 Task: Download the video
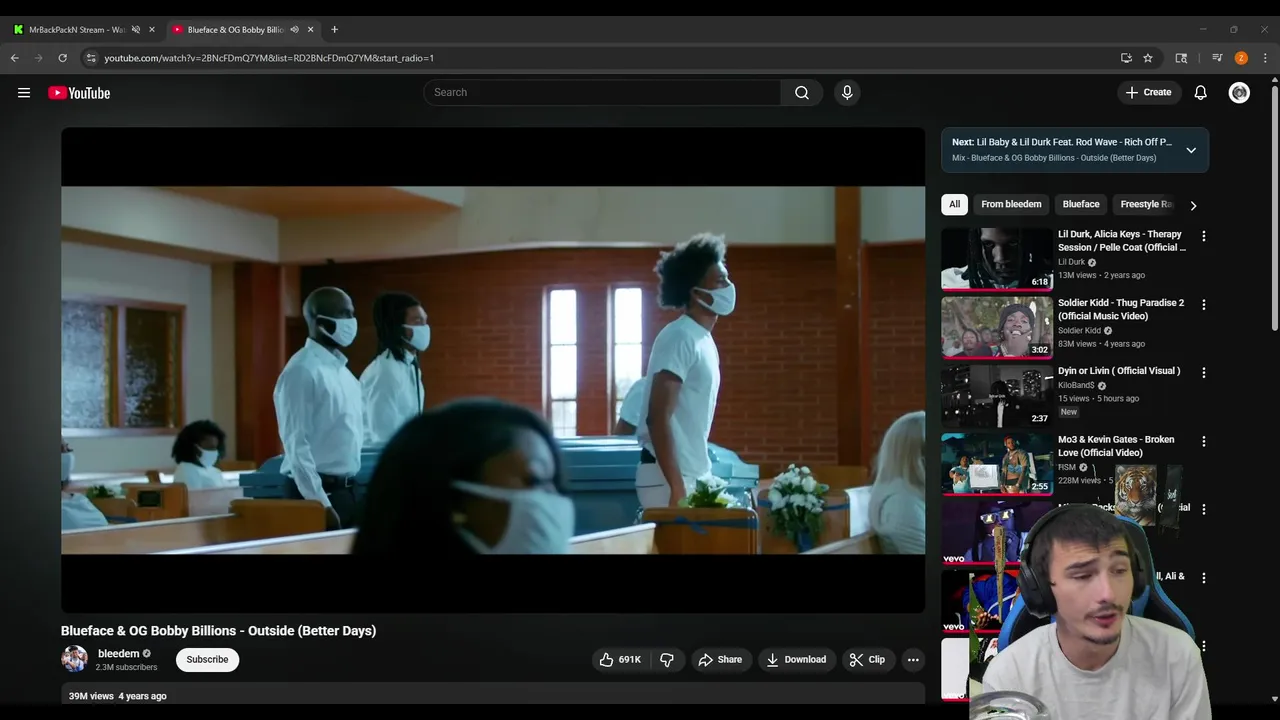pyautogui.click(x=796, y=660)
